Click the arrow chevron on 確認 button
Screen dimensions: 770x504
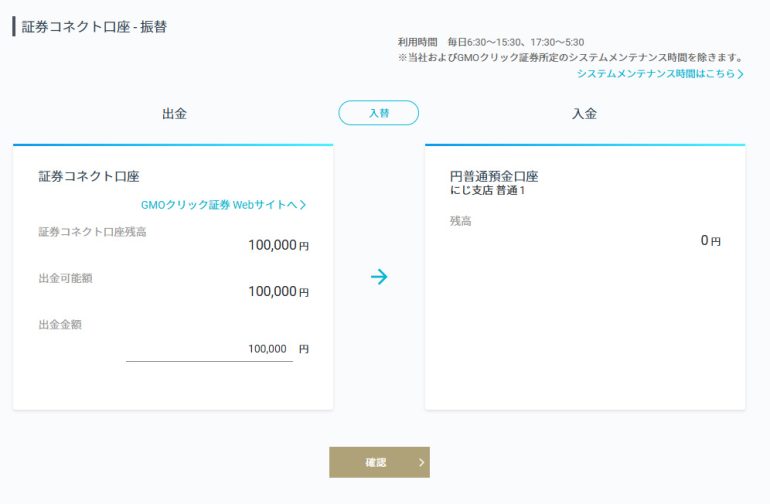pyautogui.click(x=421, y=462)
